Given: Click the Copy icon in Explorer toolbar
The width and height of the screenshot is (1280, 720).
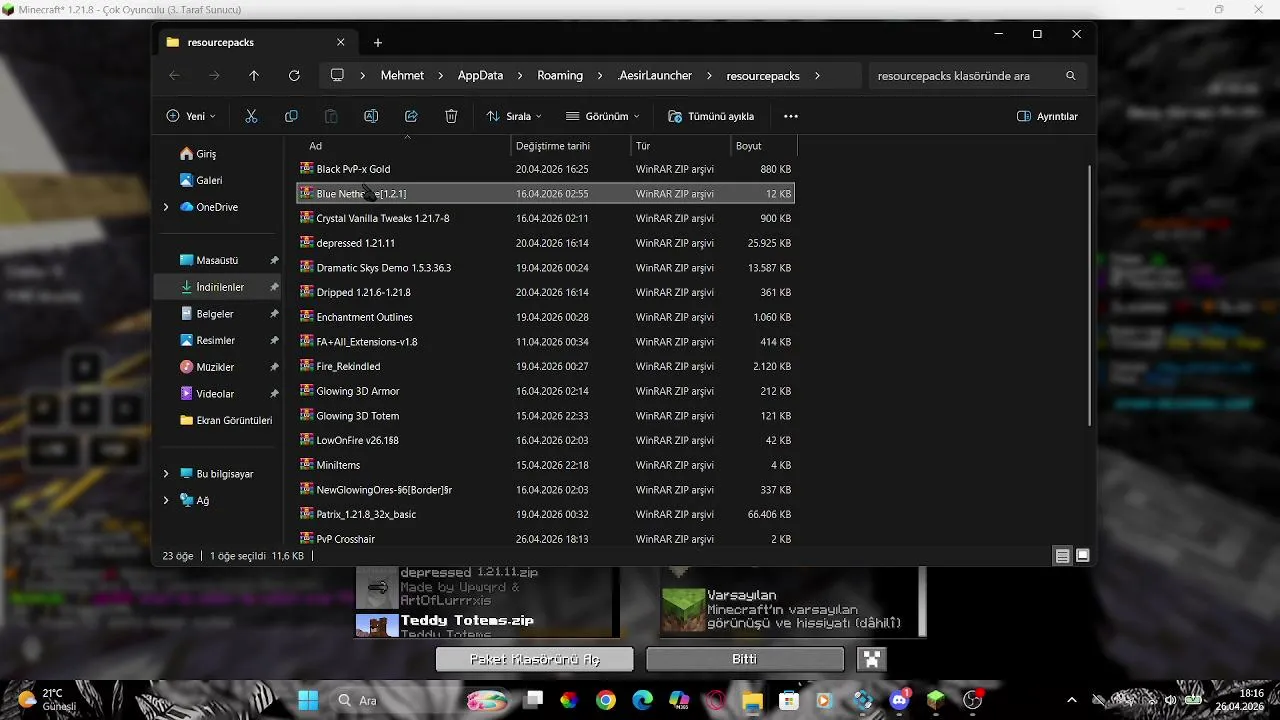Looking at the screenshot, I should (291, 116).
